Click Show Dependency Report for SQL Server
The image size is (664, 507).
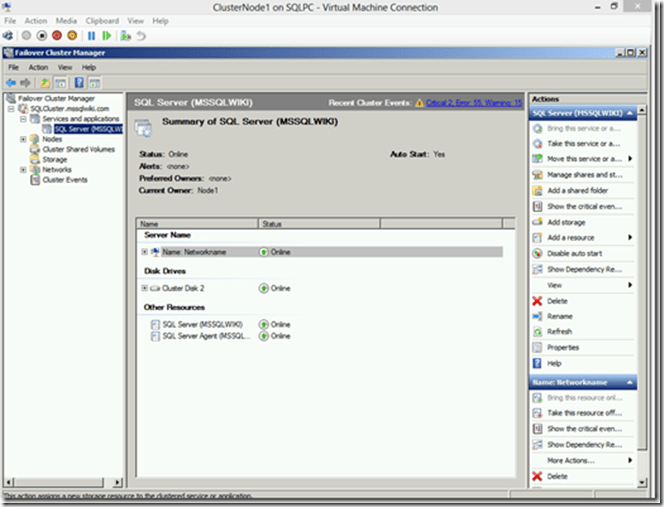pyautogui.click(x=584, y=269)
